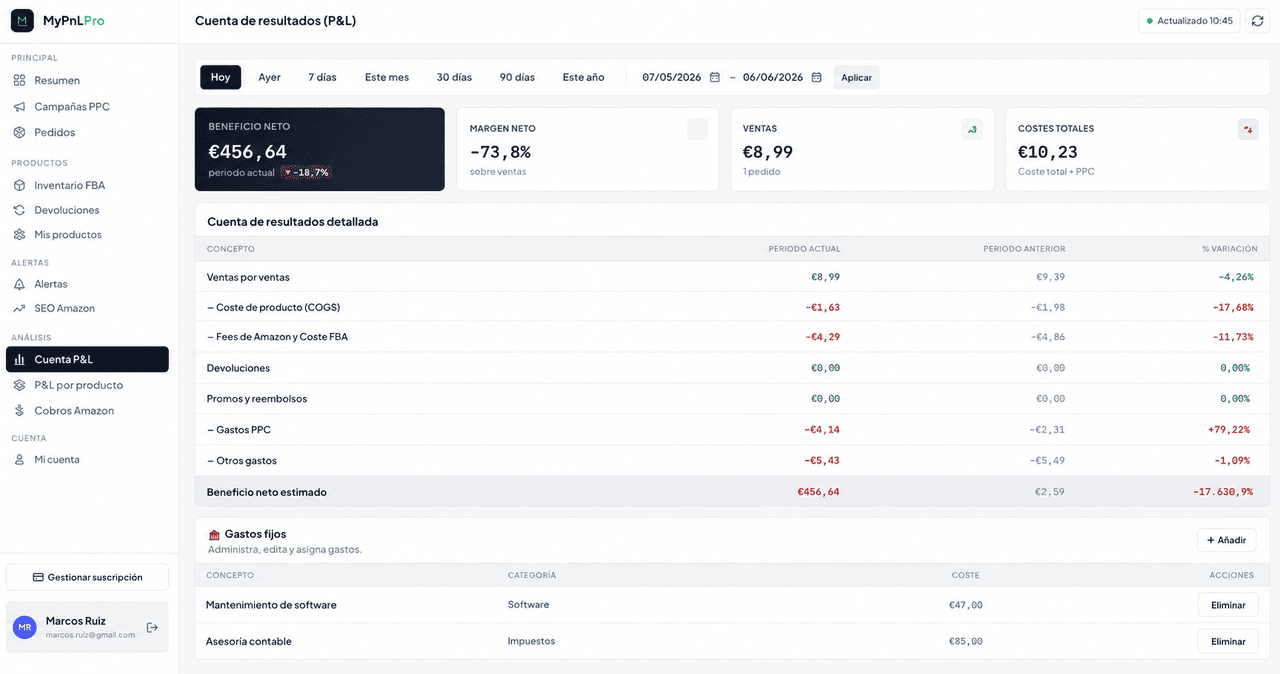Click the SEO Amazon trend icon
Screen dimensions: 1280x674
(x=19, y=308)
